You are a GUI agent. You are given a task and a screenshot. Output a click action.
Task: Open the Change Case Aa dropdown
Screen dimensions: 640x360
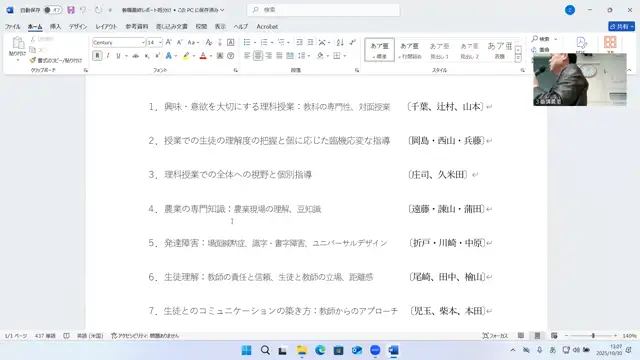(193, 42)
